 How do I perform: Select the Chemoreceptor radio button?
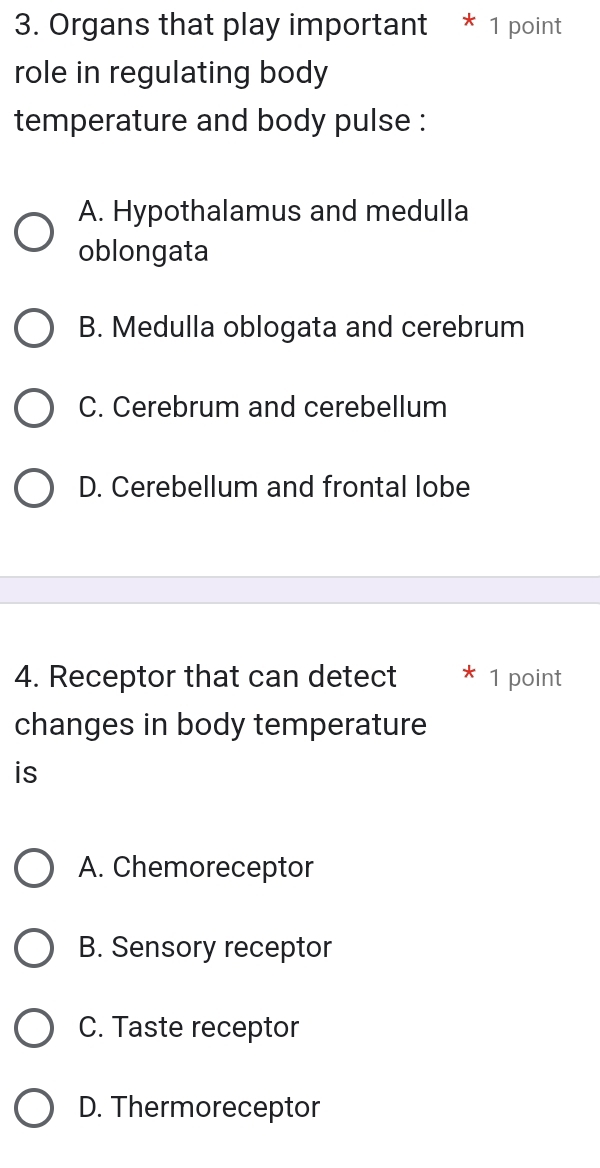pos(34,868)
